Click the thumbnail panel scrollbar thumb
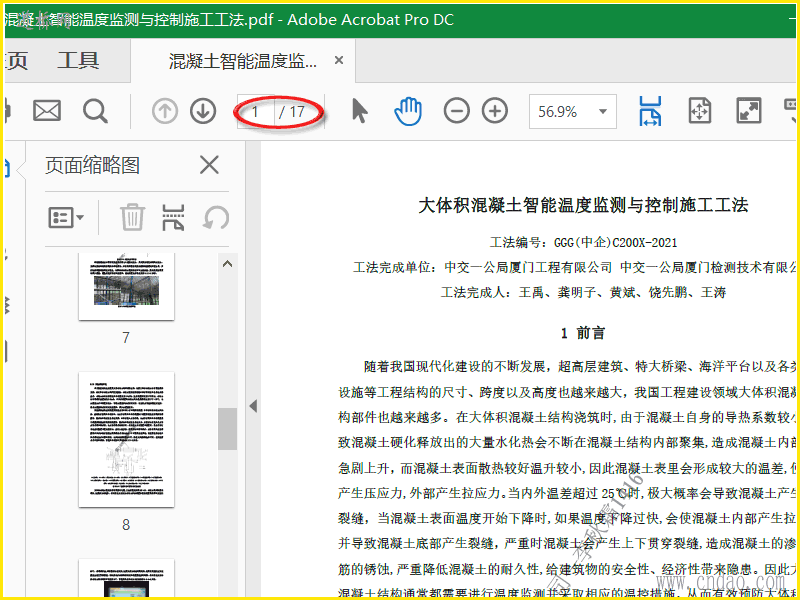 228,429
